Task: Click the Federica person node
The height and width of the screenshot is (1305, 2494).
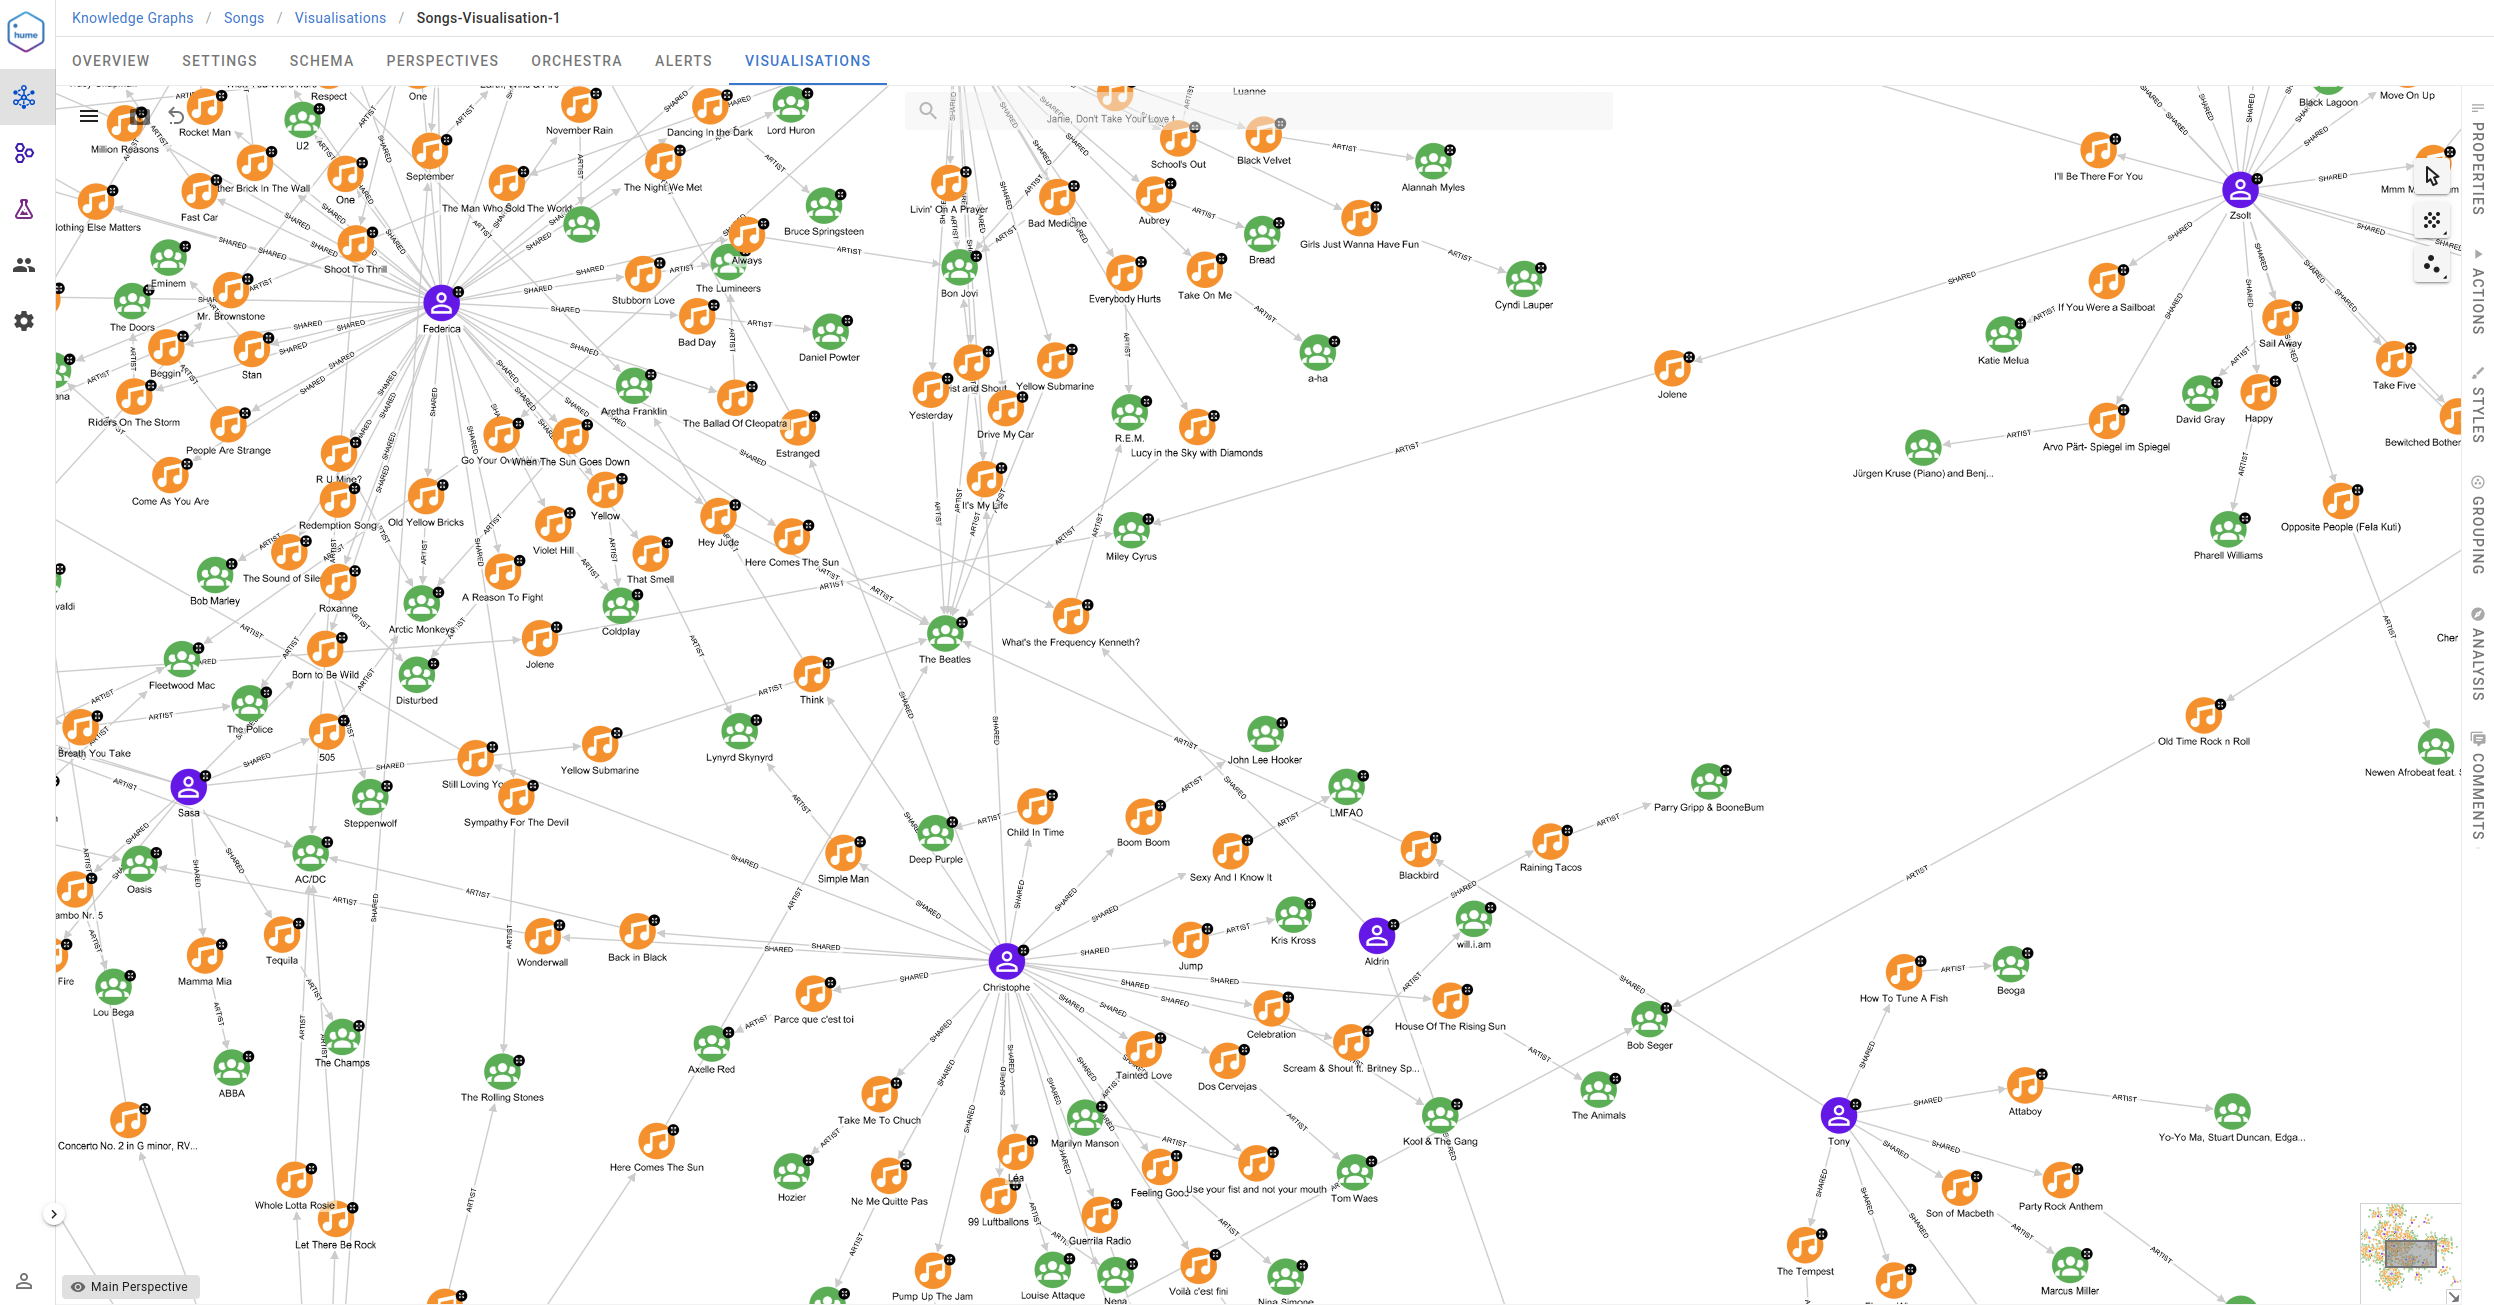Action: tap(441, 303)
